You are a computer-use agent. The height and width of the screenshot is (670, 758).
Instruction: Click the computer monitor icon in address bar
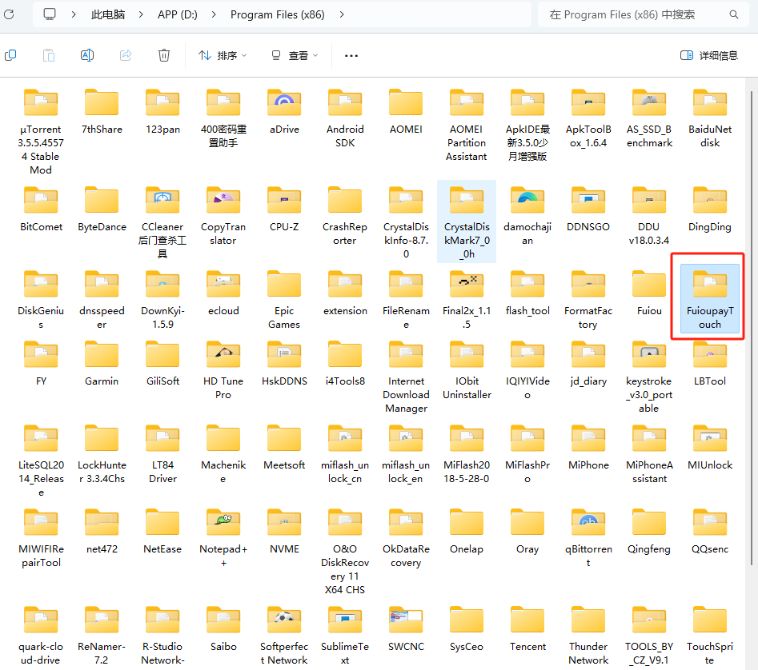click(x=49, y=14)
